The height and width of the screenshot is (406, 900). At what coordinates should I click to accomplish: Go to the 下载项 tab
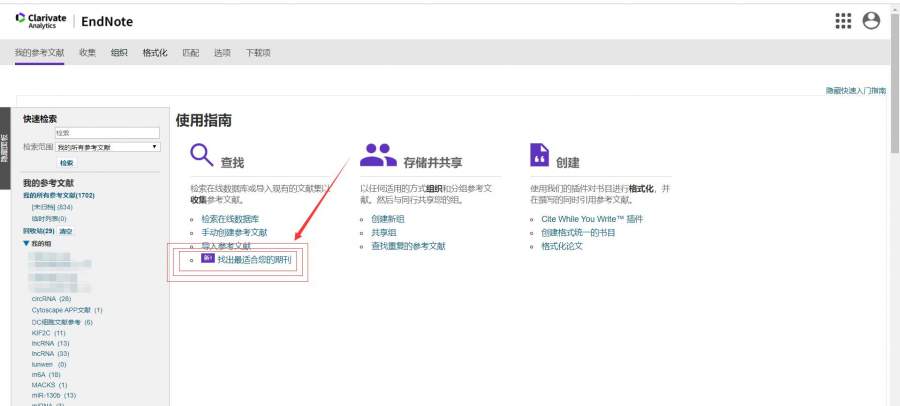click(x=258, y=52)
